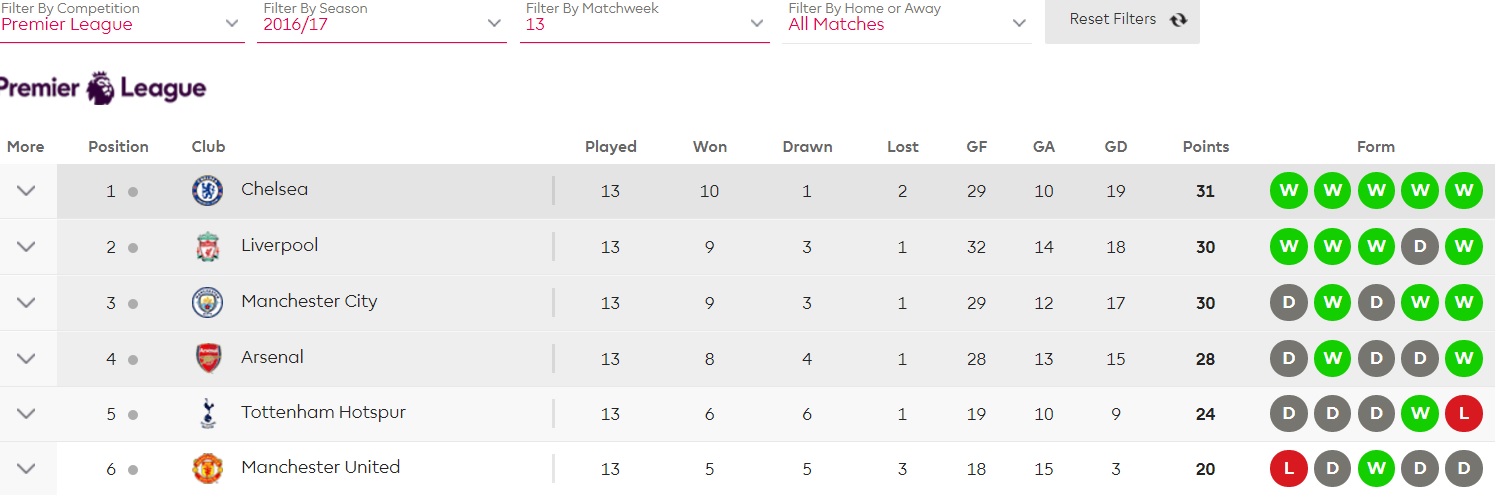Click the Liverpool club crest icon
1503x501 pixels.
point(207,246)
